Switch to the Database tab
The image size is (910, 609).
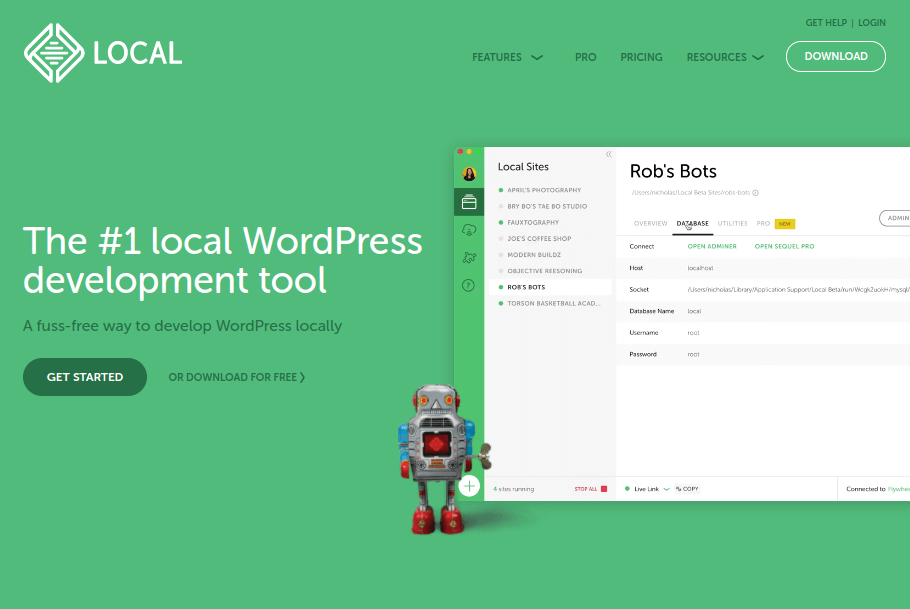click(692, 224)
